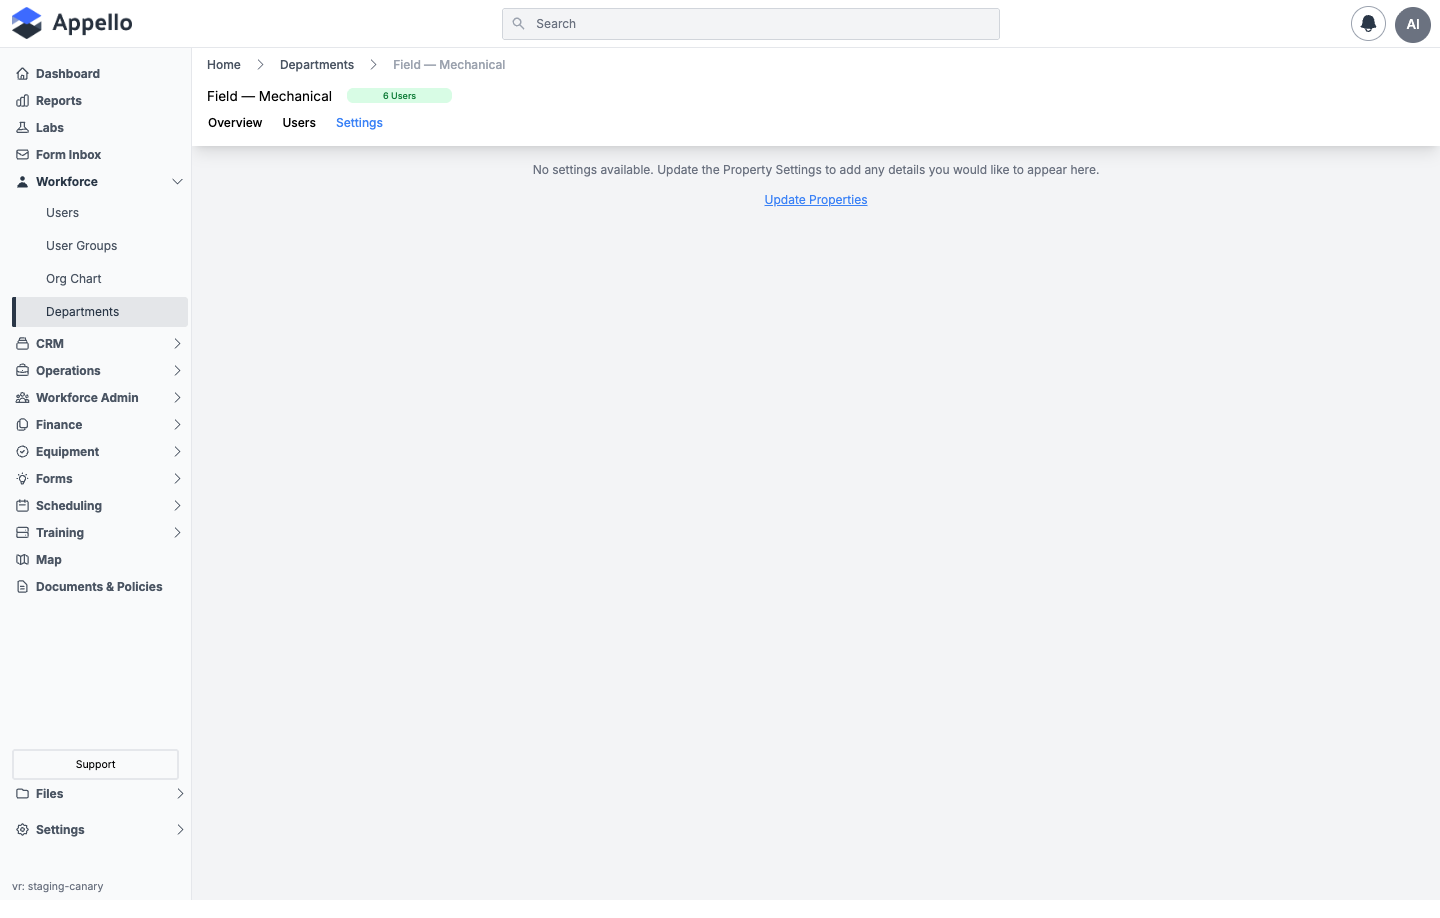Select the department Settings tab

click(359, 123)
